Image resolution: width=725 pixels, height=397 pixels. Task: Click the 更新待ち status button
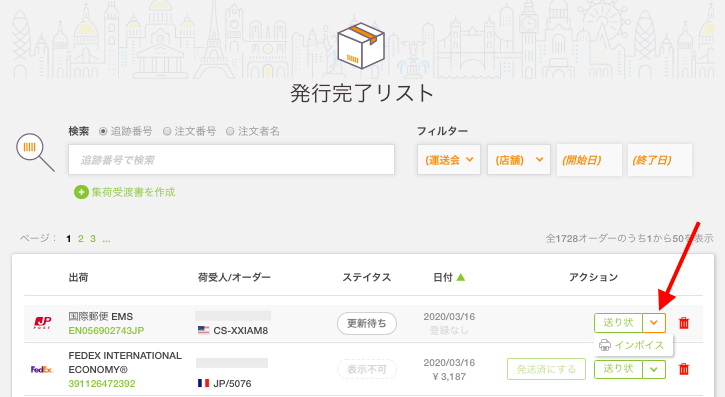(x=367, y=323)
